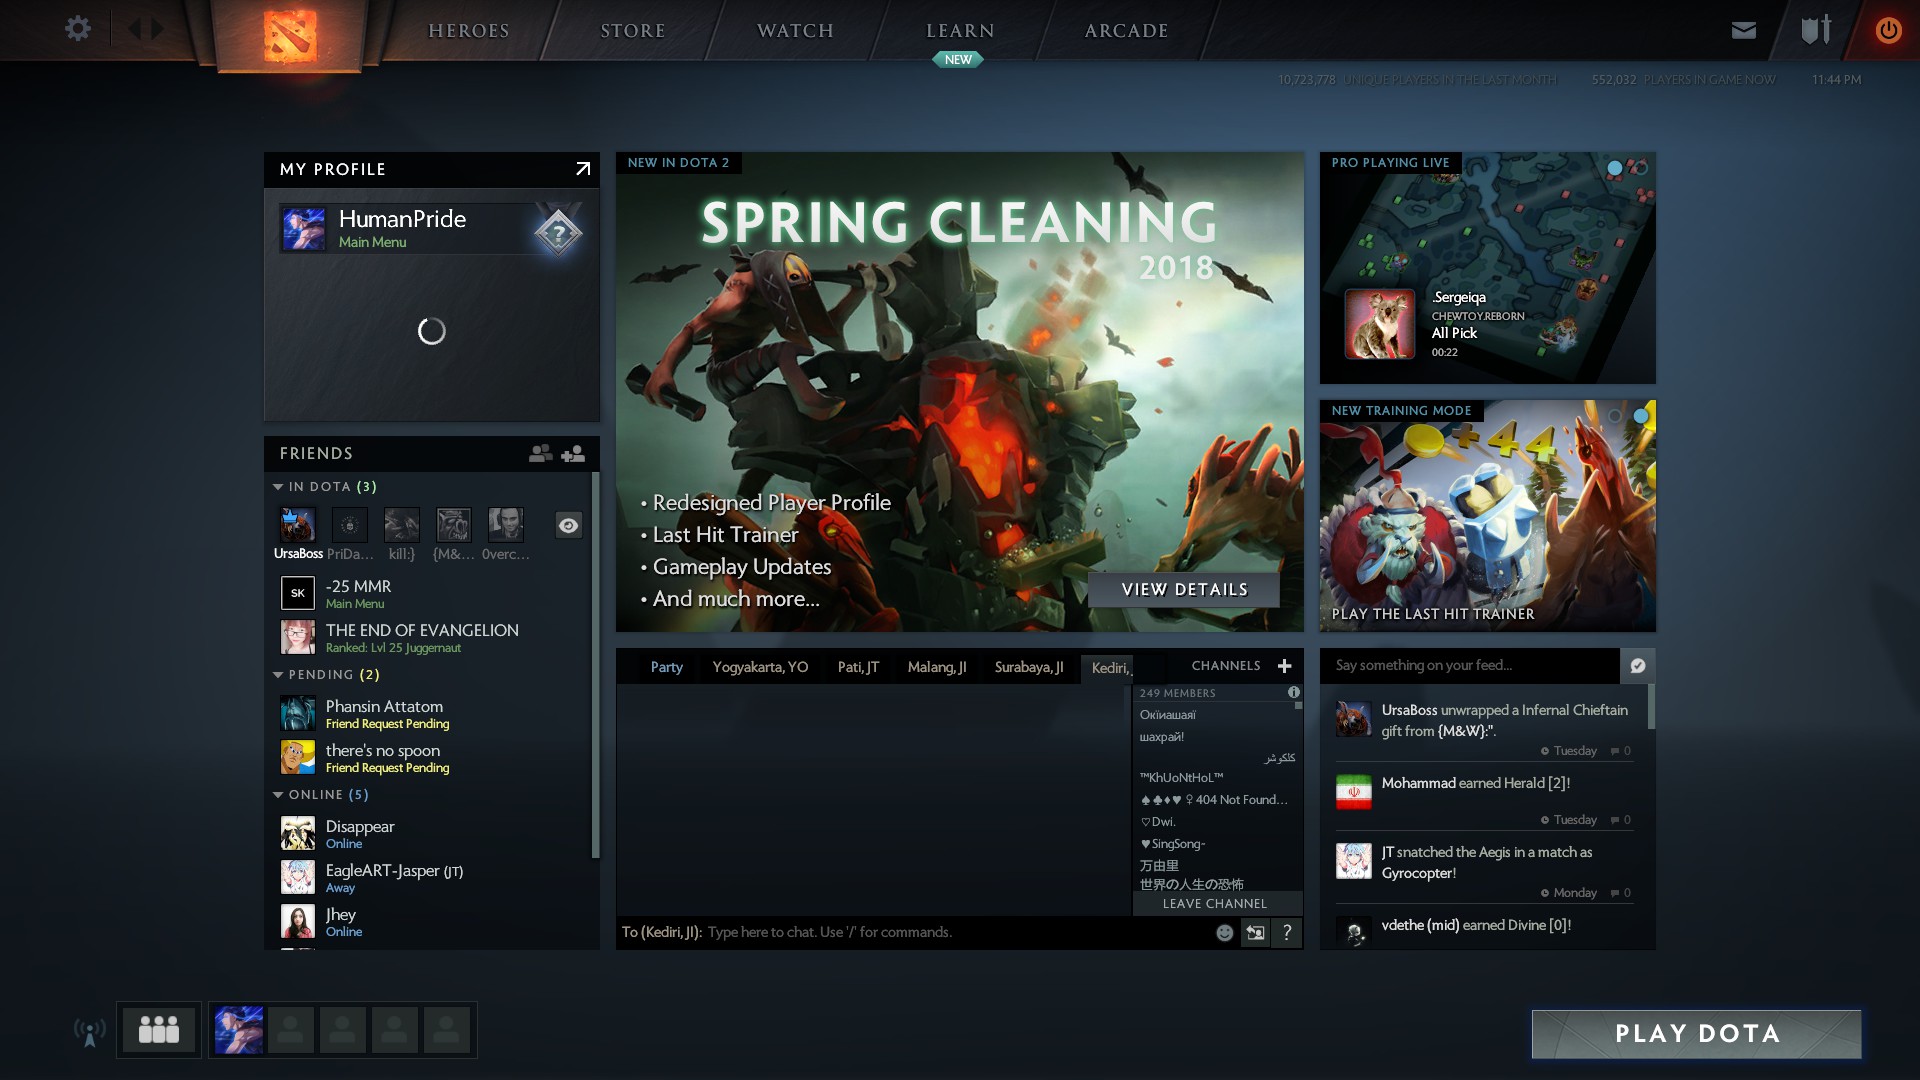
Task: Click the red power quit icon
Action: click(x=1888, y=30)
